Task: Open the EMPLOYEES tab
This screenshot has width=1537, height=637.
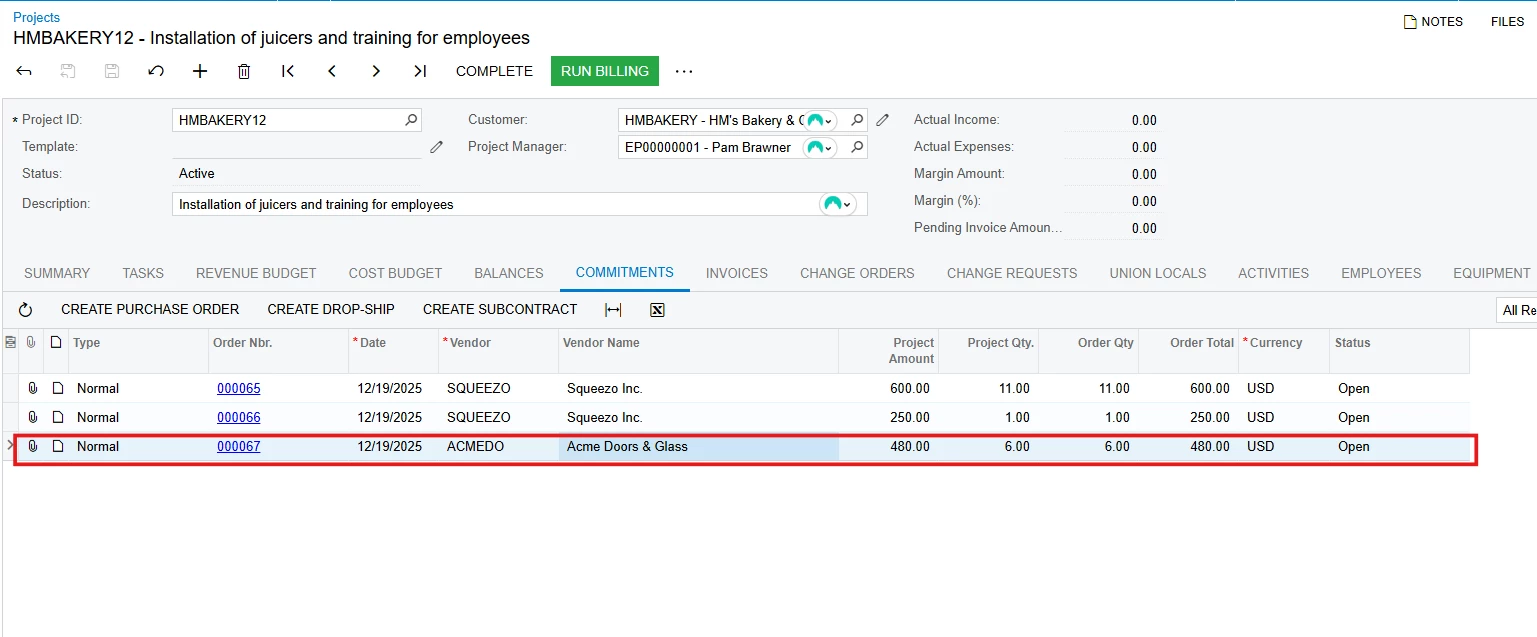Action: pyautogui.click(x=1381, y=273)
